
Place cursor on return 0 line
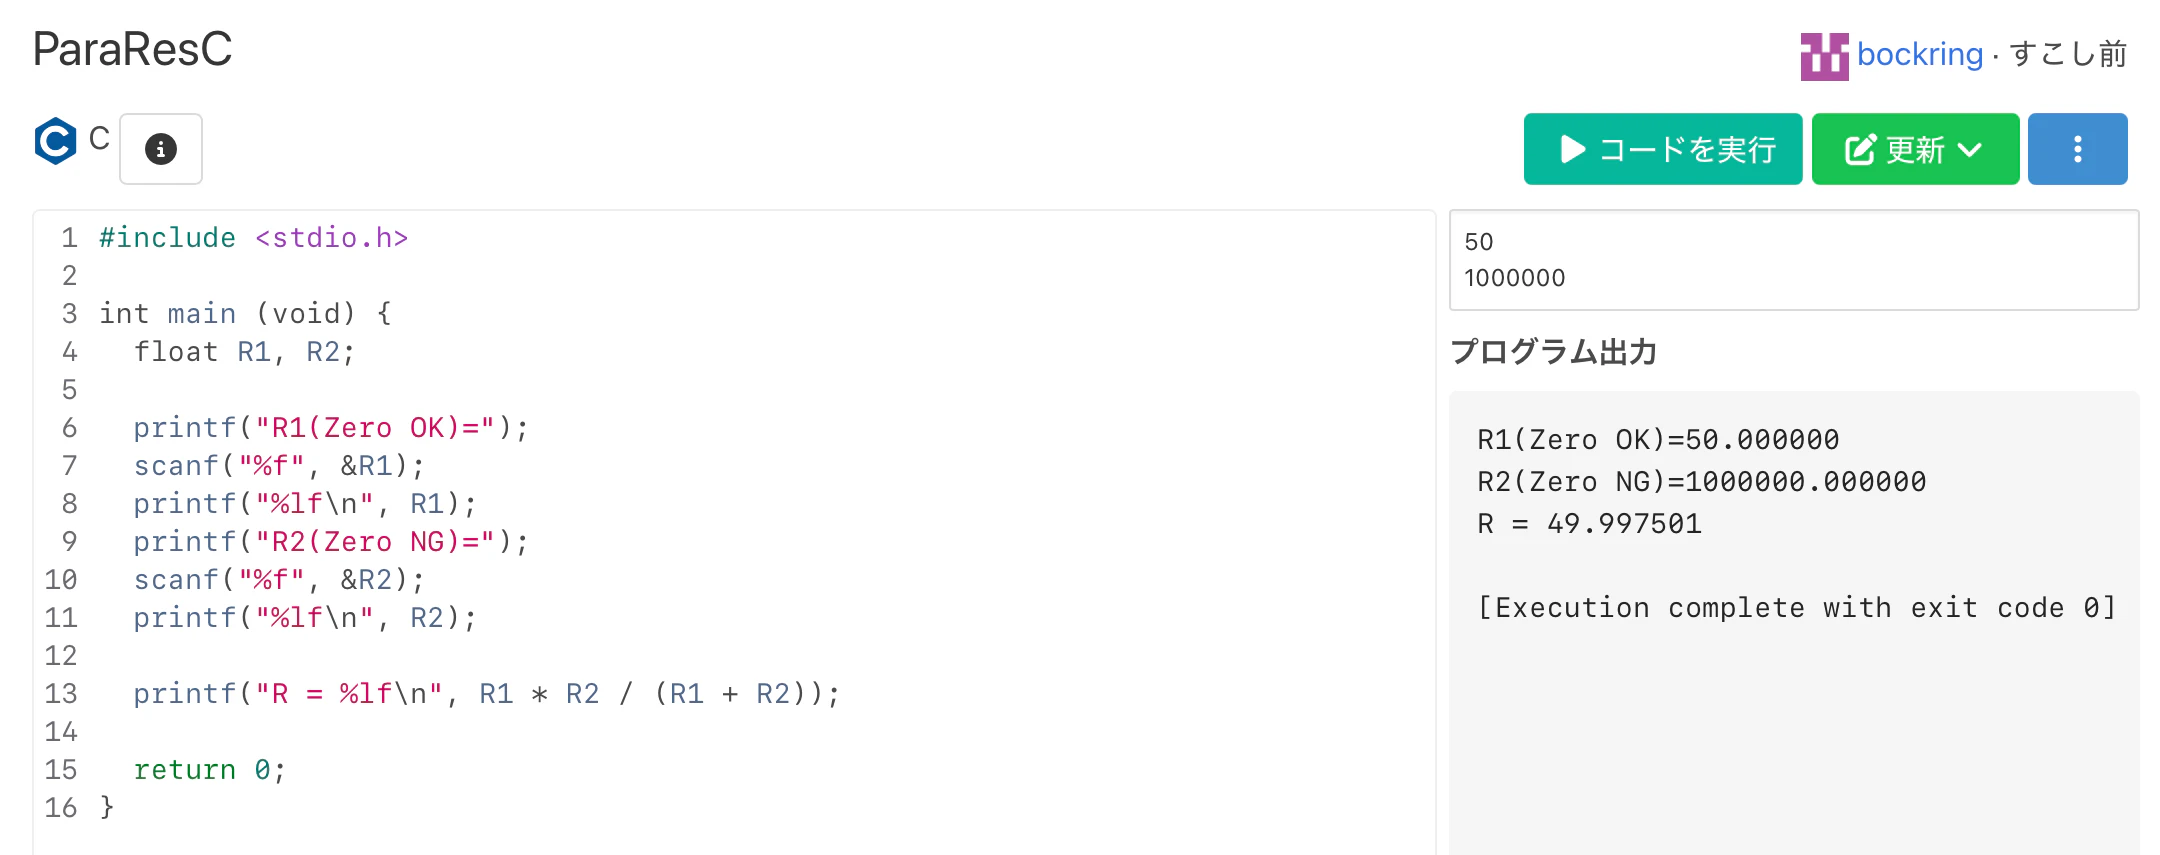210,770
